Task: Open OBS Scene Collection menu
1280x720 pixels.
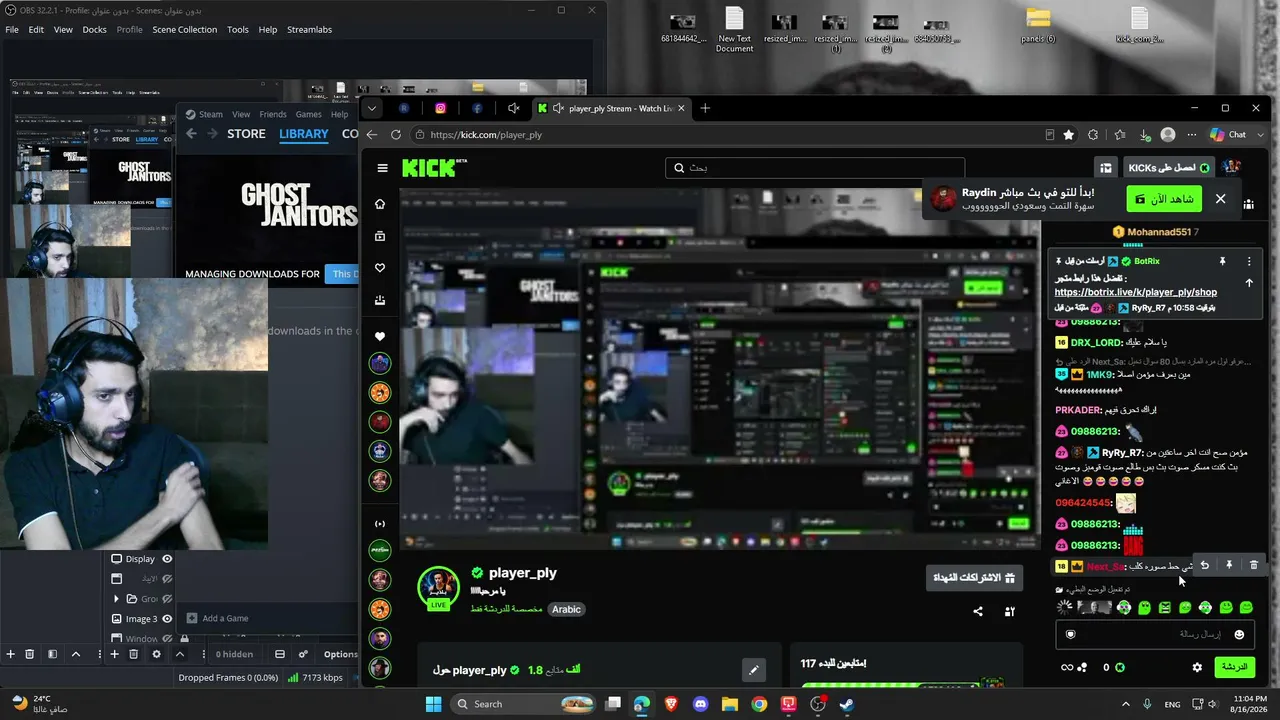Action: click(184, 29)
